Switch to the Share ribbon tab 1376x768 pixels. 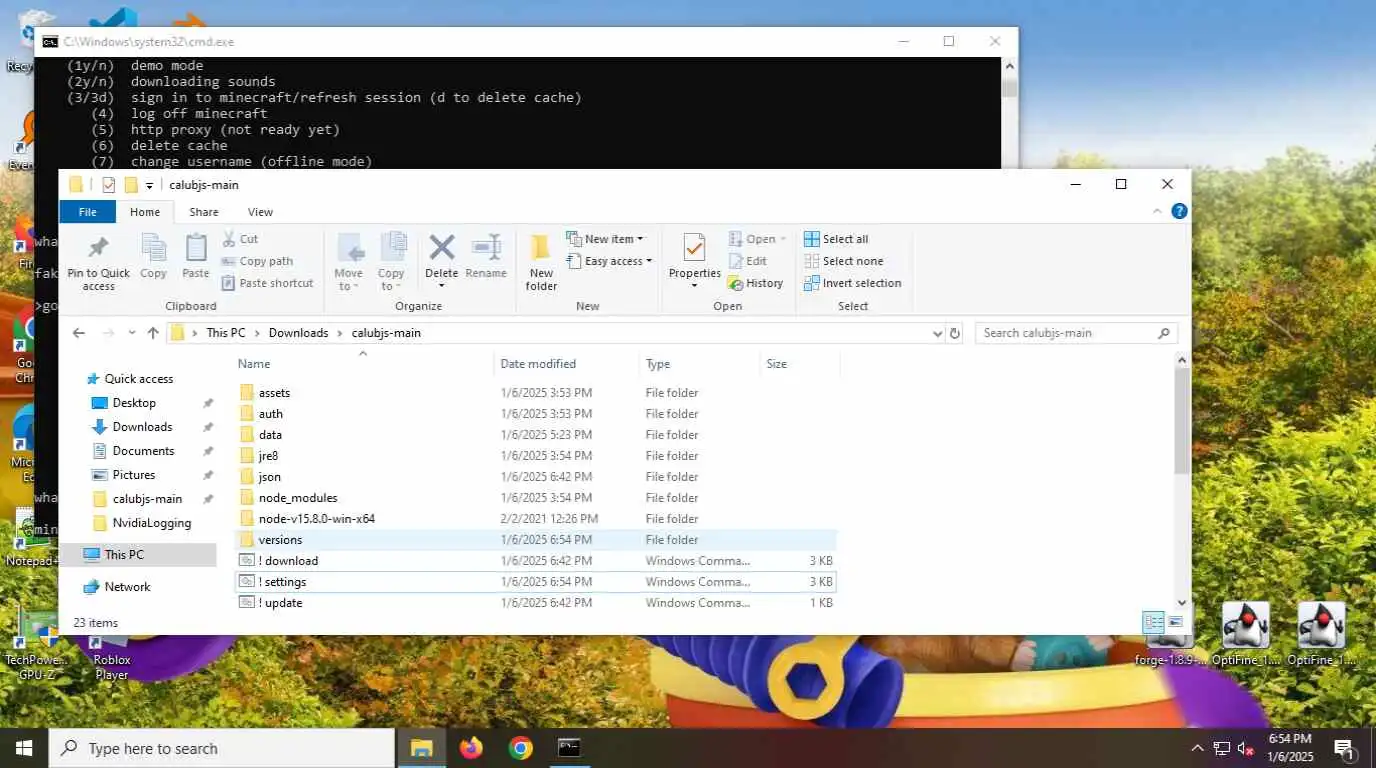204,211
